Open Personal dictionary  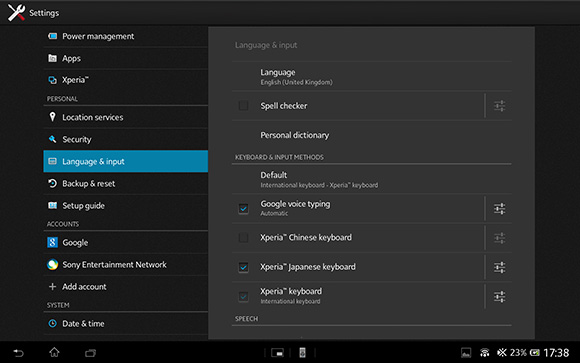click(x=372, y=135)
